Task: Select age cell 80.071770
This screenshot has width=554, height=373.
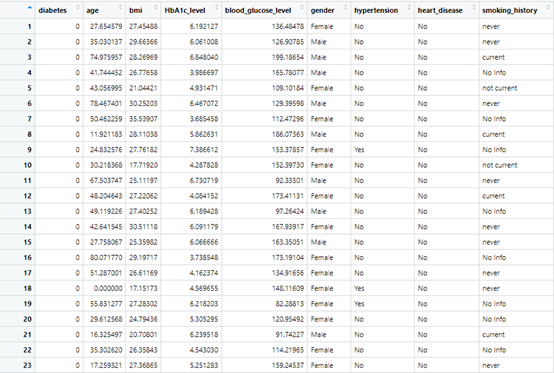Action: [106, 257]
